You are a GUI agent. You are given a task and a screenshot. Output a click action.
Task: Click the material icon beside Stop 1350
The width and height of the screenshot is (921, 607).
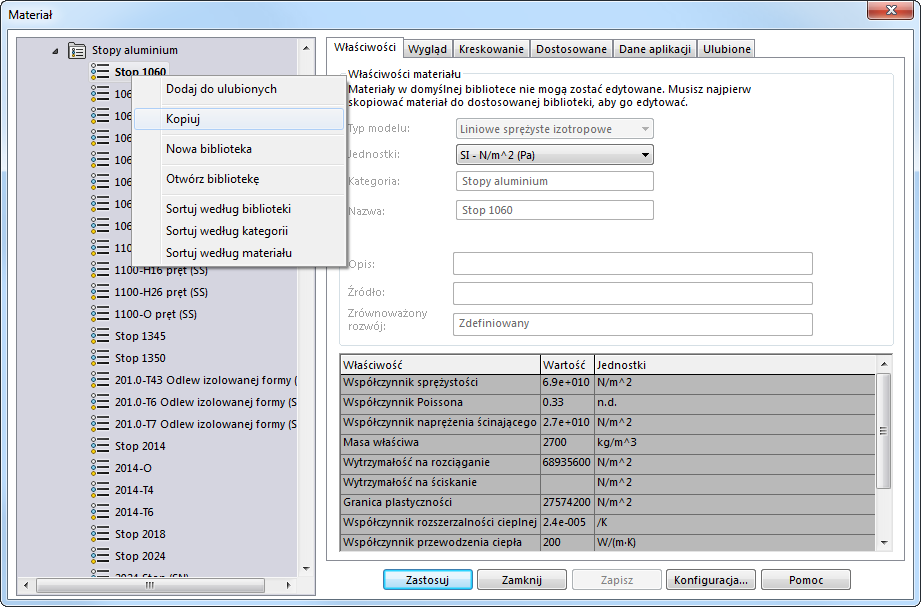[99, 358]
